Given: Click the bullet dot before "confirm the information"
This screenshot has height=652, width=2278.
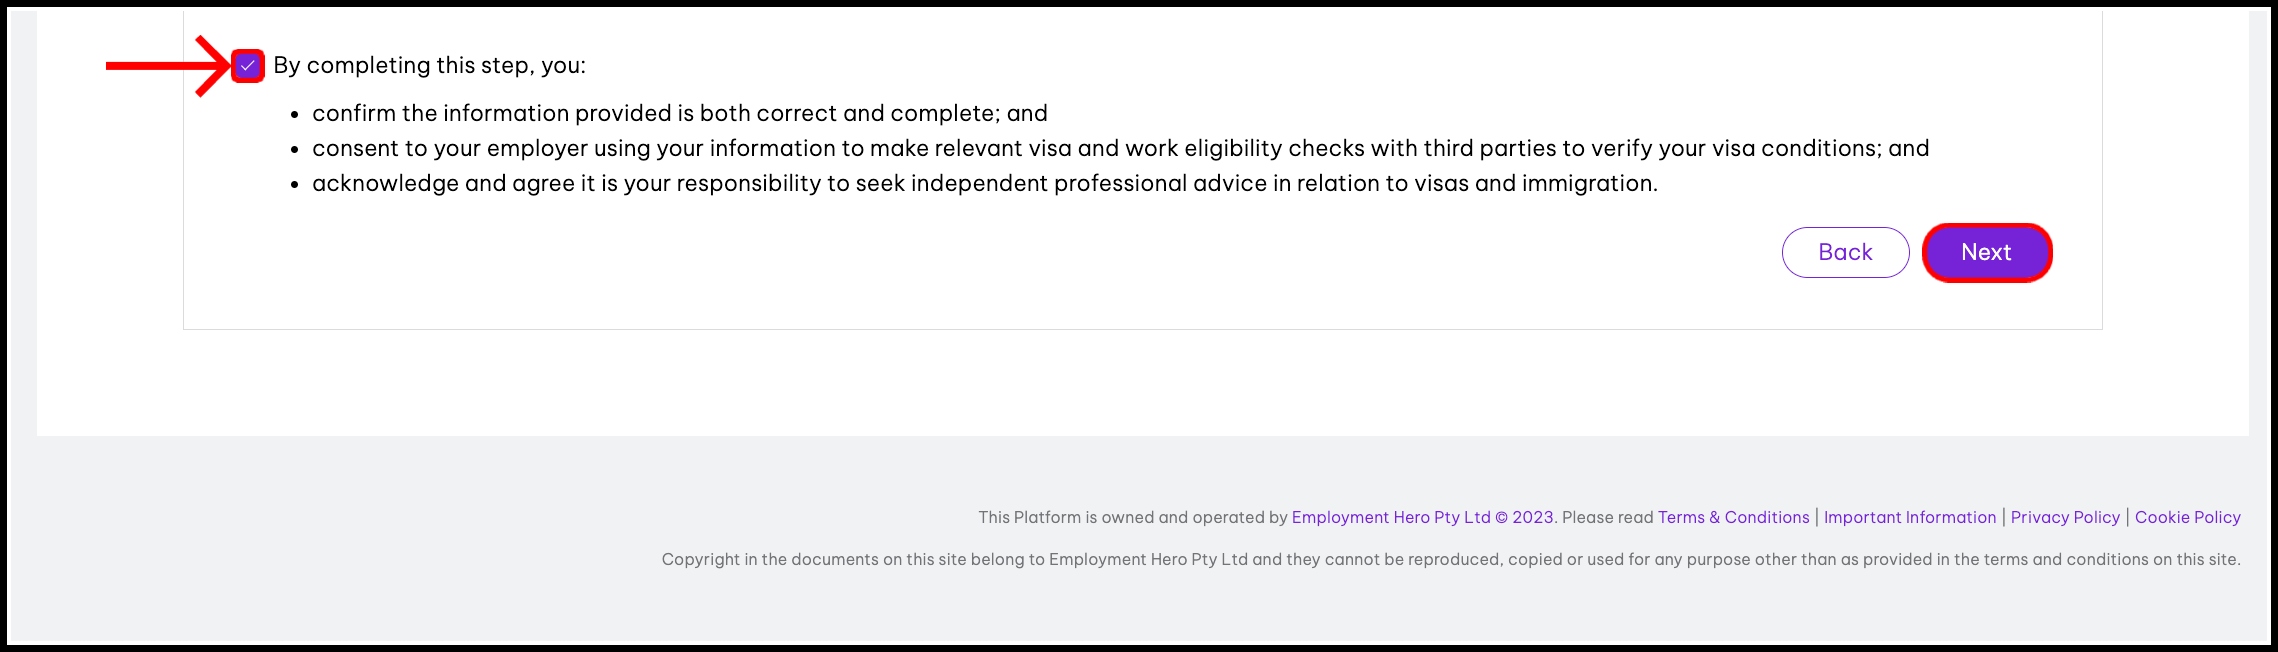Looking at the screenshot, I should coord(295,115).
